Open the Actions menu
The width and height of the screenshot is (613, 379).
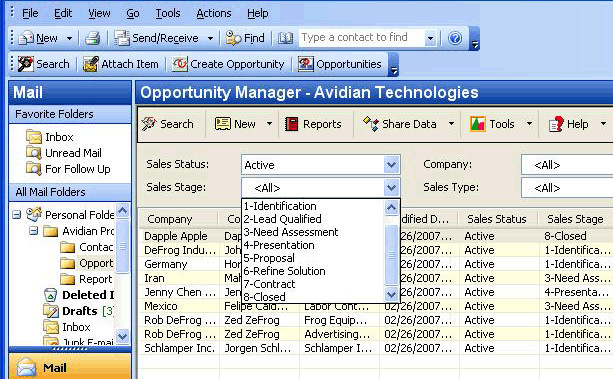(213, 13)
